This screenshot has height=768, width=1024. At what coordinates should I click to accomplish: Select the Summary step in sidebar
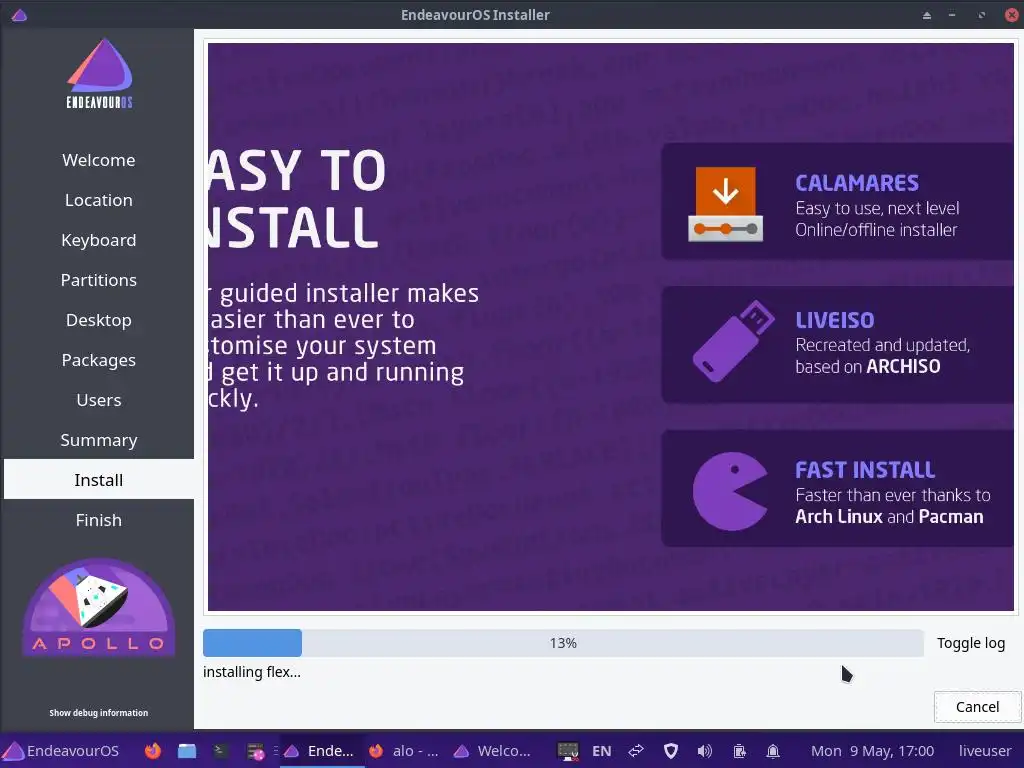[99, 440]
